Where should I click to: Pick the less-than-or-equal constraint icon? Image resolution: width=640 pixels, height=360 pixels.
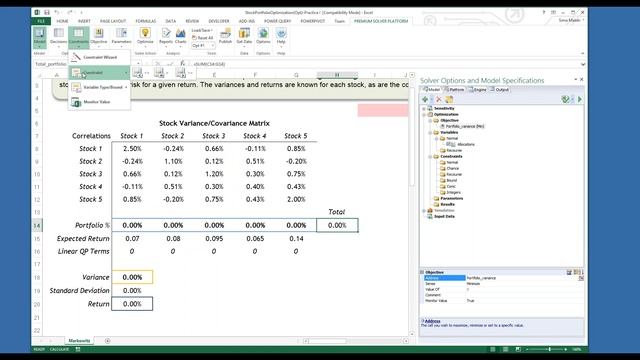pyautogui.click(x=138, y=73)
